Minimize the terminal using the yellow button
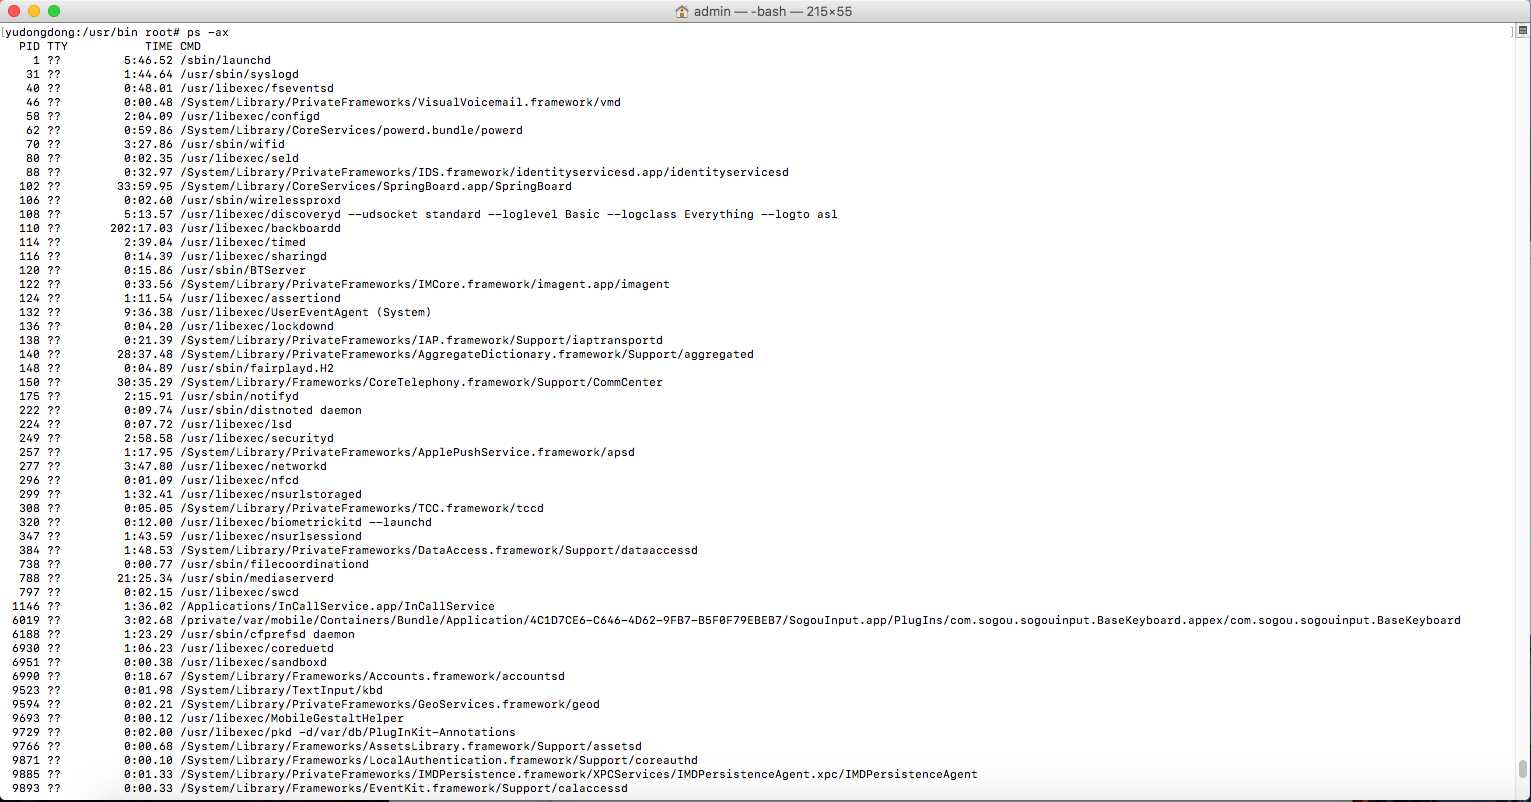This screenshot has width=1531, height=802. (33, 11)
